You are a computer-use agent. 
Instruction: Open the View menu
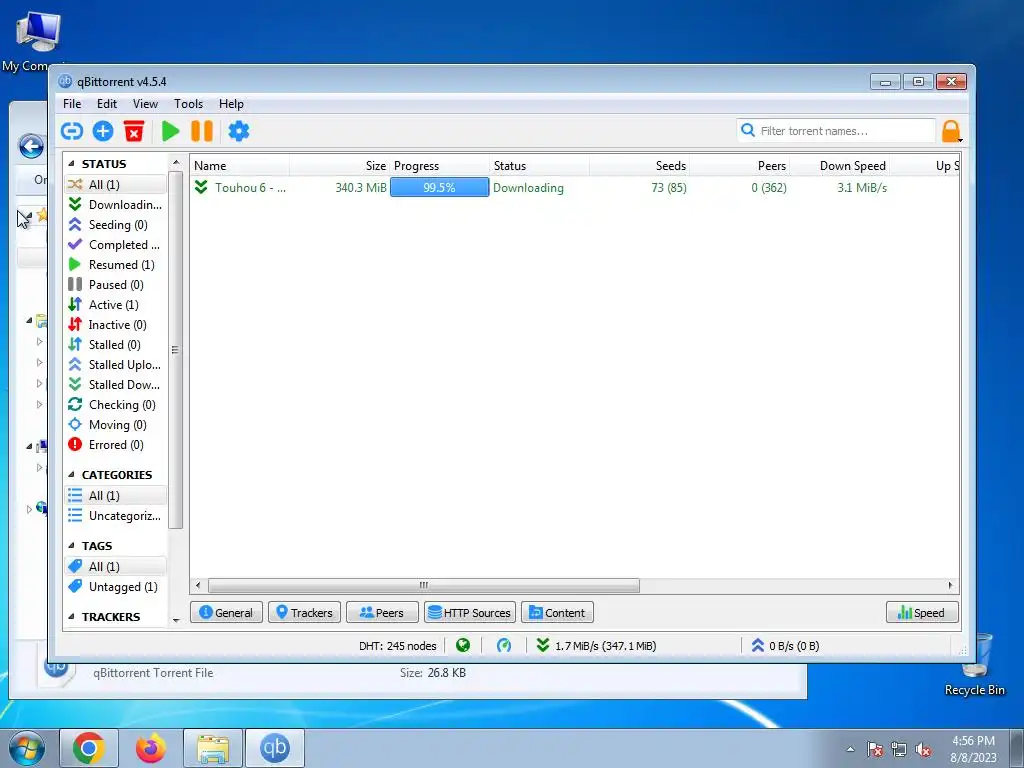click(x=145, y=104)
